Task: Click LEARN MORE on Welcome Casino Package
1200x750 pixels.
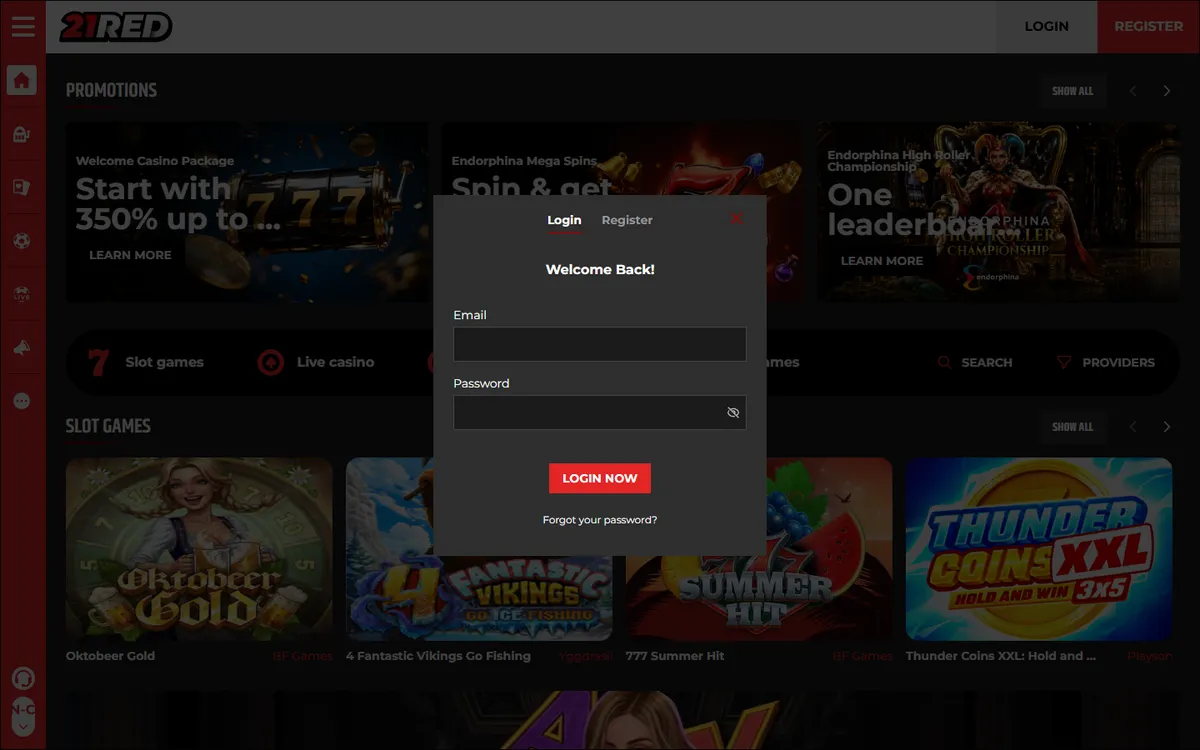Action: pos(130,255)
